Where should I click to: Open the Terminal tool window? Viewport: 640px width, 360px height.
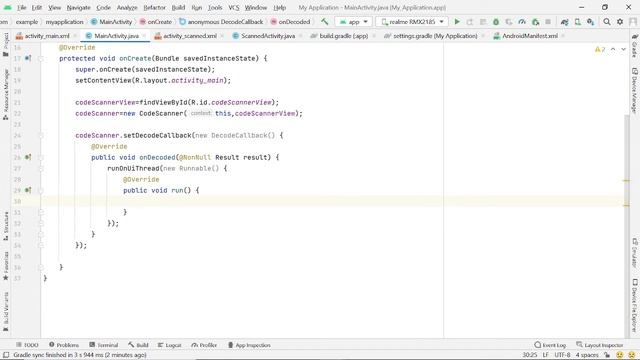click(103, 345)
